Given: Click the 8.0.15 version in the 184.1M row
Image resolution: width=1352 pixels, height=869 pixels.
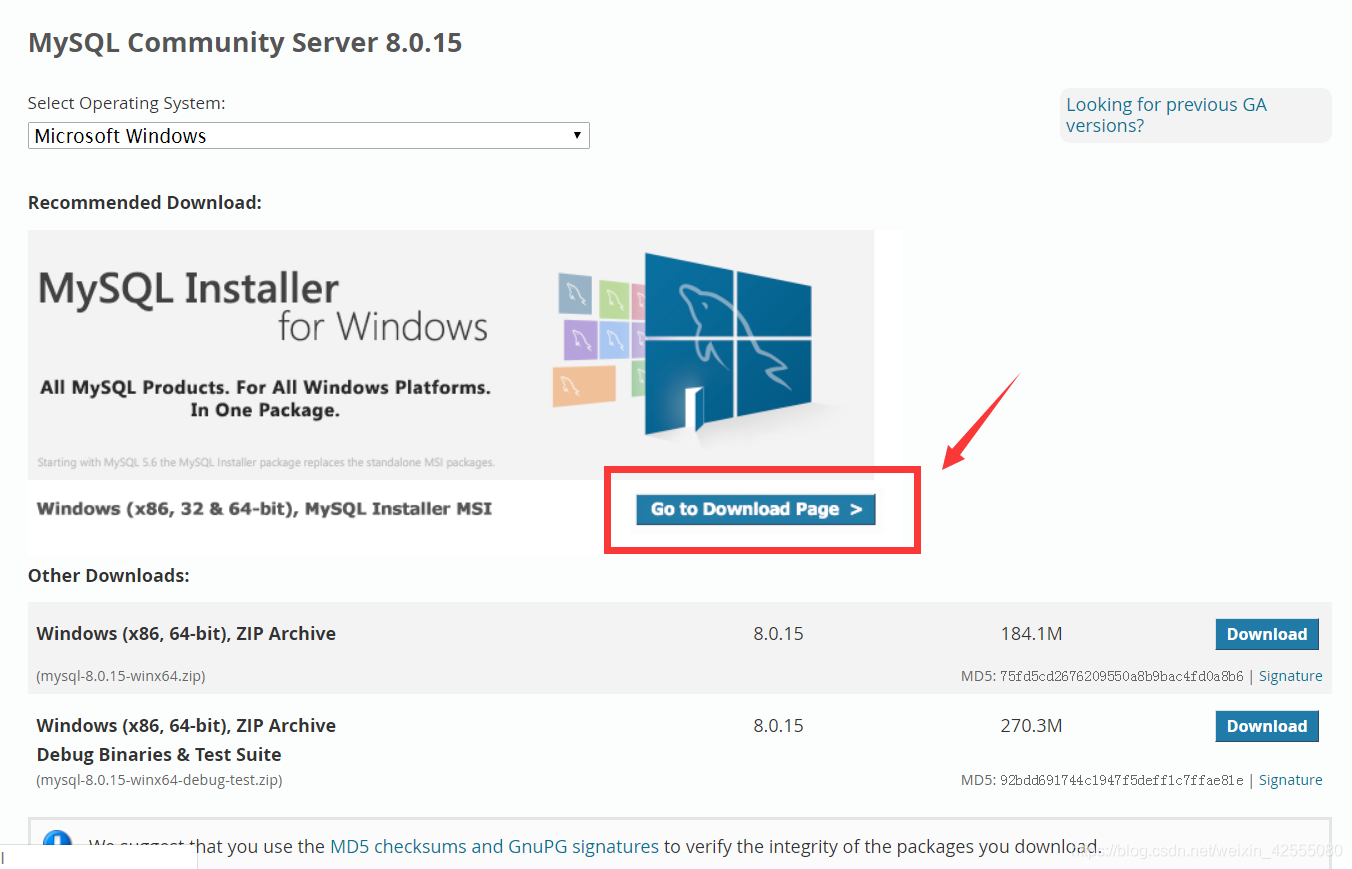Looking at the screenshot, I should click(x=778, y=634).
